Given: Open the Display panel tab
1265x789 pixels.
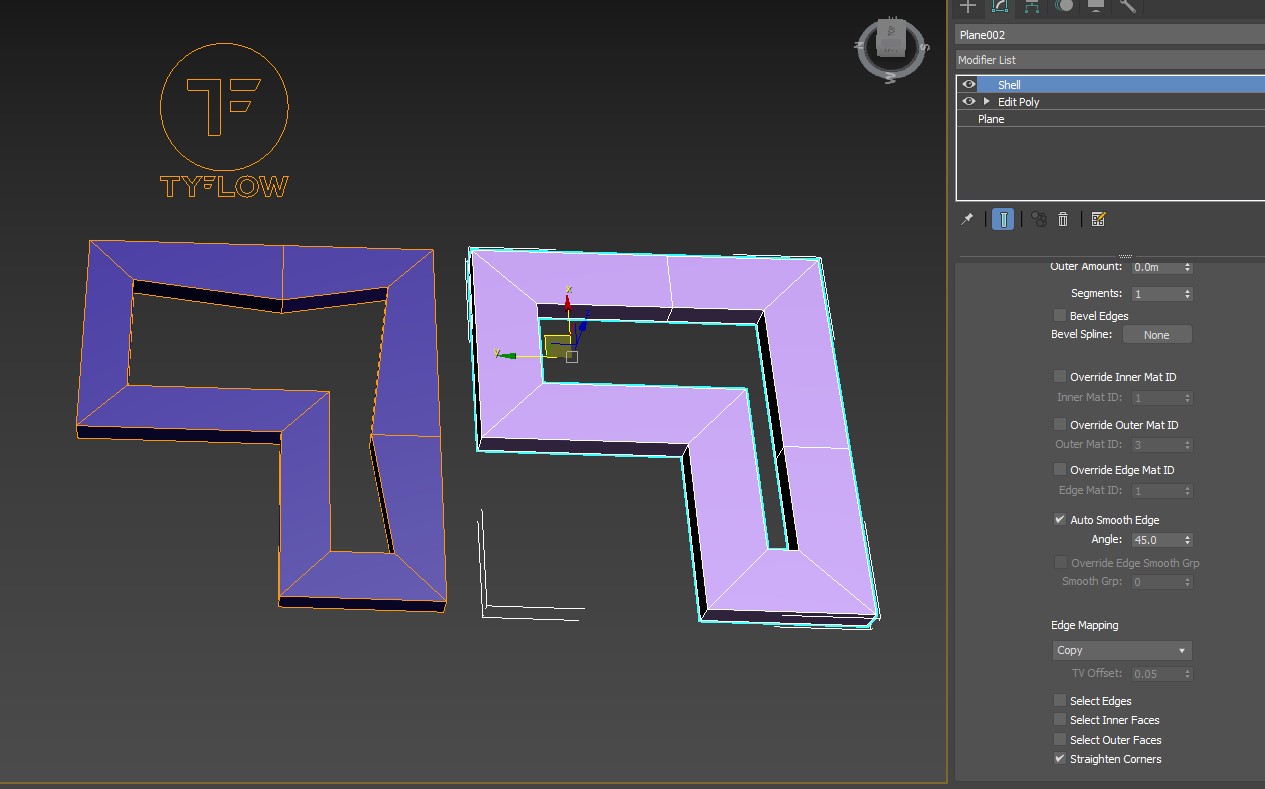Looking at the screenshot, I should pos(1096,6).
